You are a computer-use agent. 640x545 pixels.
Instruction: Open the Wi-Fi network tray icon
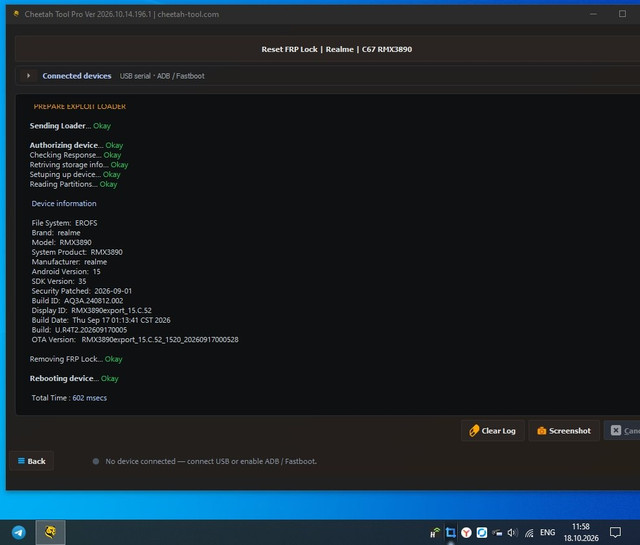[x=529, y=533]
